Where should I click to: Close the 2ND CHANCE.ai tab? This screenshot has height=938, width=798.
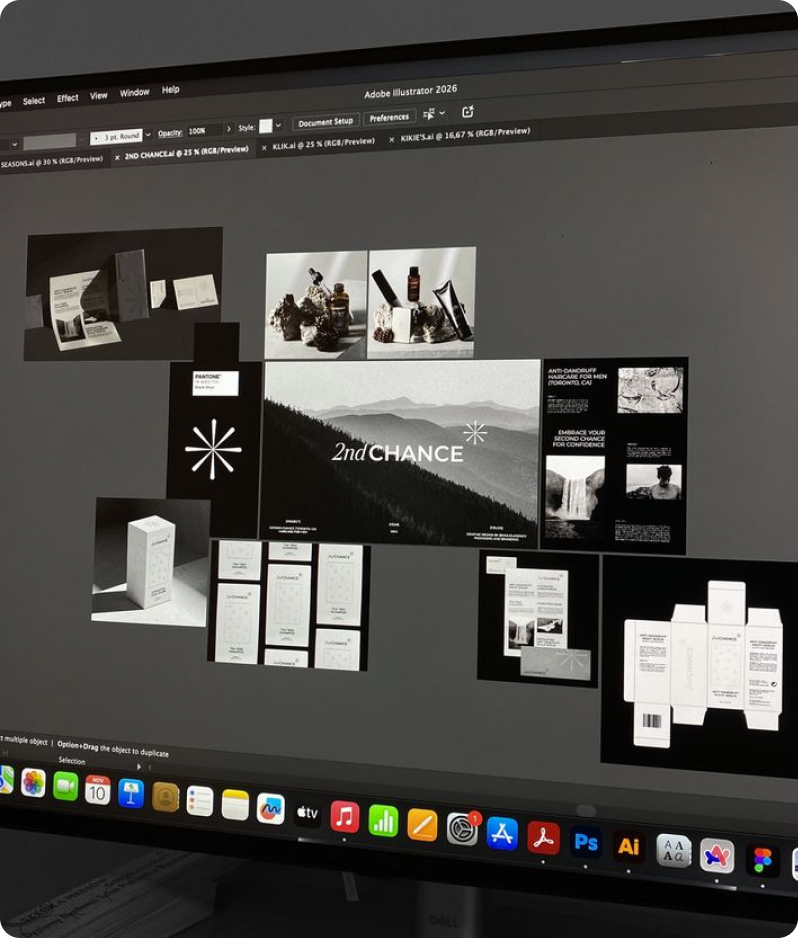[x=117, y=158]
